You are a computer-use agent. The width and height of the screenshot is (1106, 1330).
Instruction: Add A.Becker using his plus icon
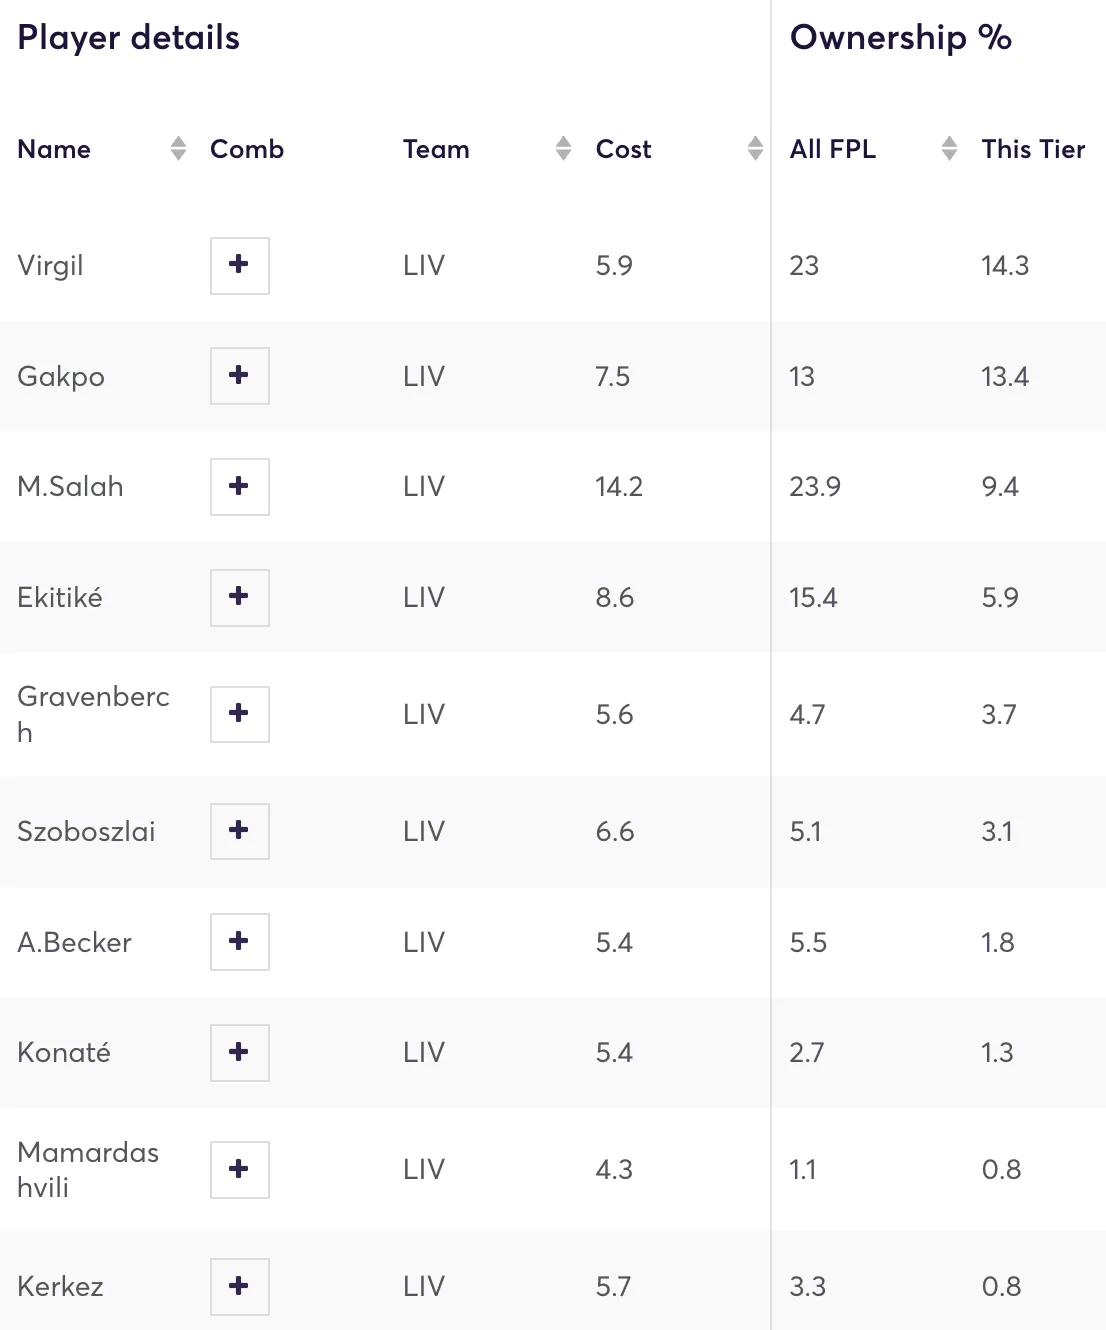coord(239,942)
